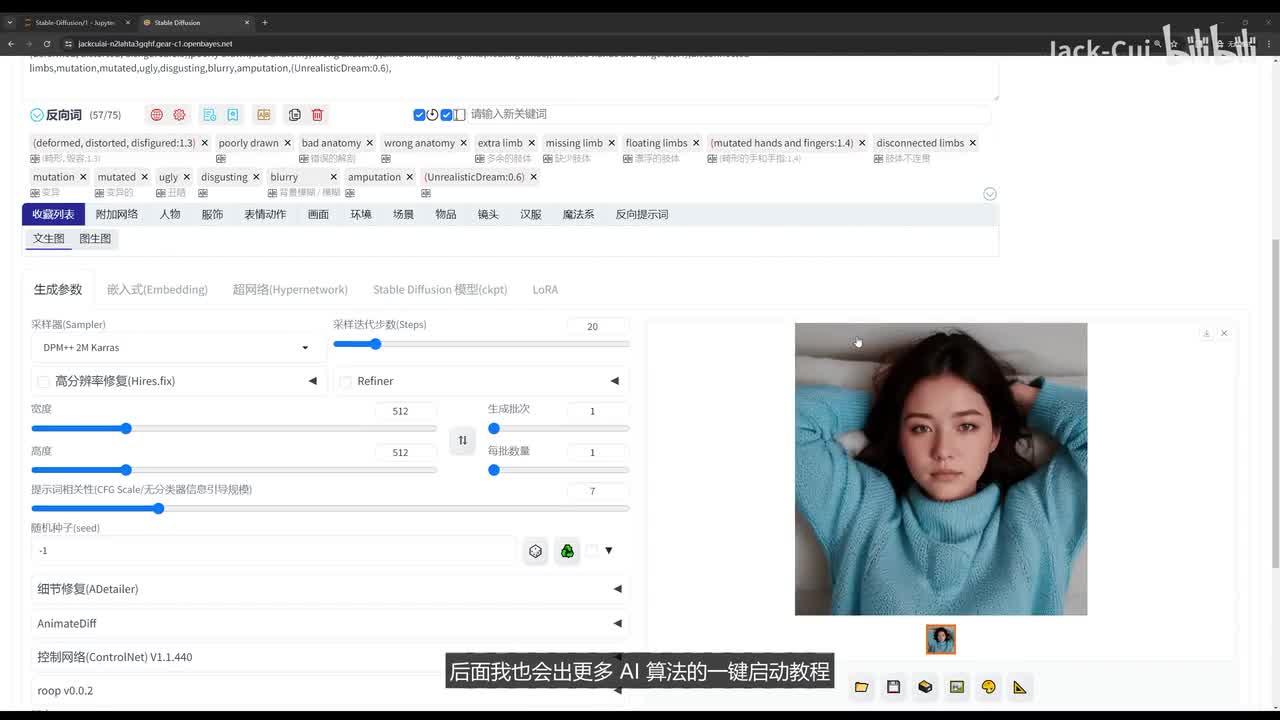The width and height of the screenshot is (1280, 720).
Task: Swap width and height with arrows button
Action: click(462, 440)
